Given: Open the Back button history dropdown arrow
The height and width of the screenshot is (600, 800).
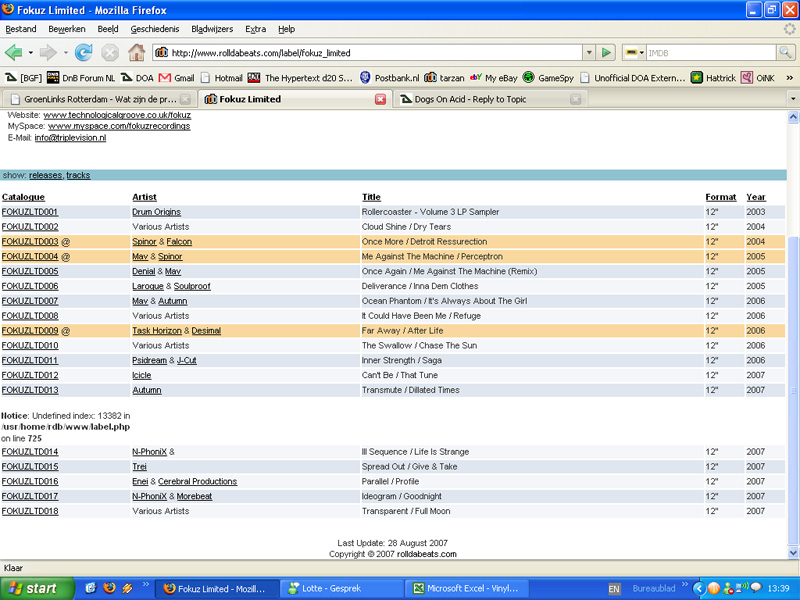Looking at the screenshot, I should pos(31,53).
